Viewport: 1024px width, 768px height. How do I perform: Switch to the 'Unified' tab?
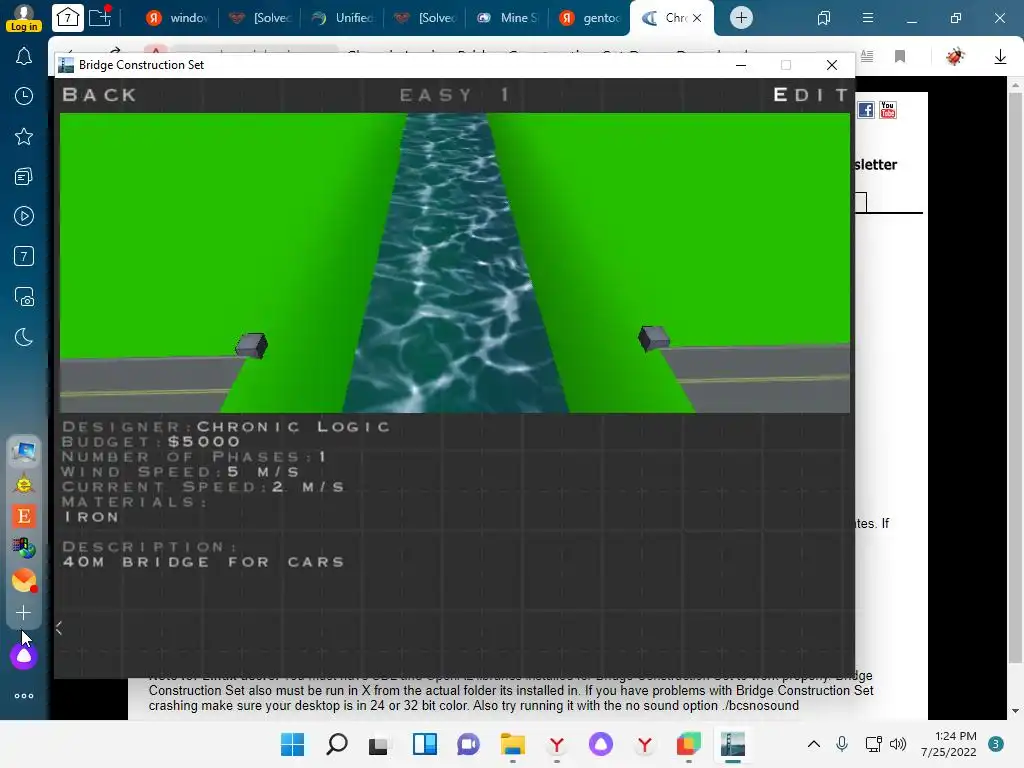coord(342,18)
